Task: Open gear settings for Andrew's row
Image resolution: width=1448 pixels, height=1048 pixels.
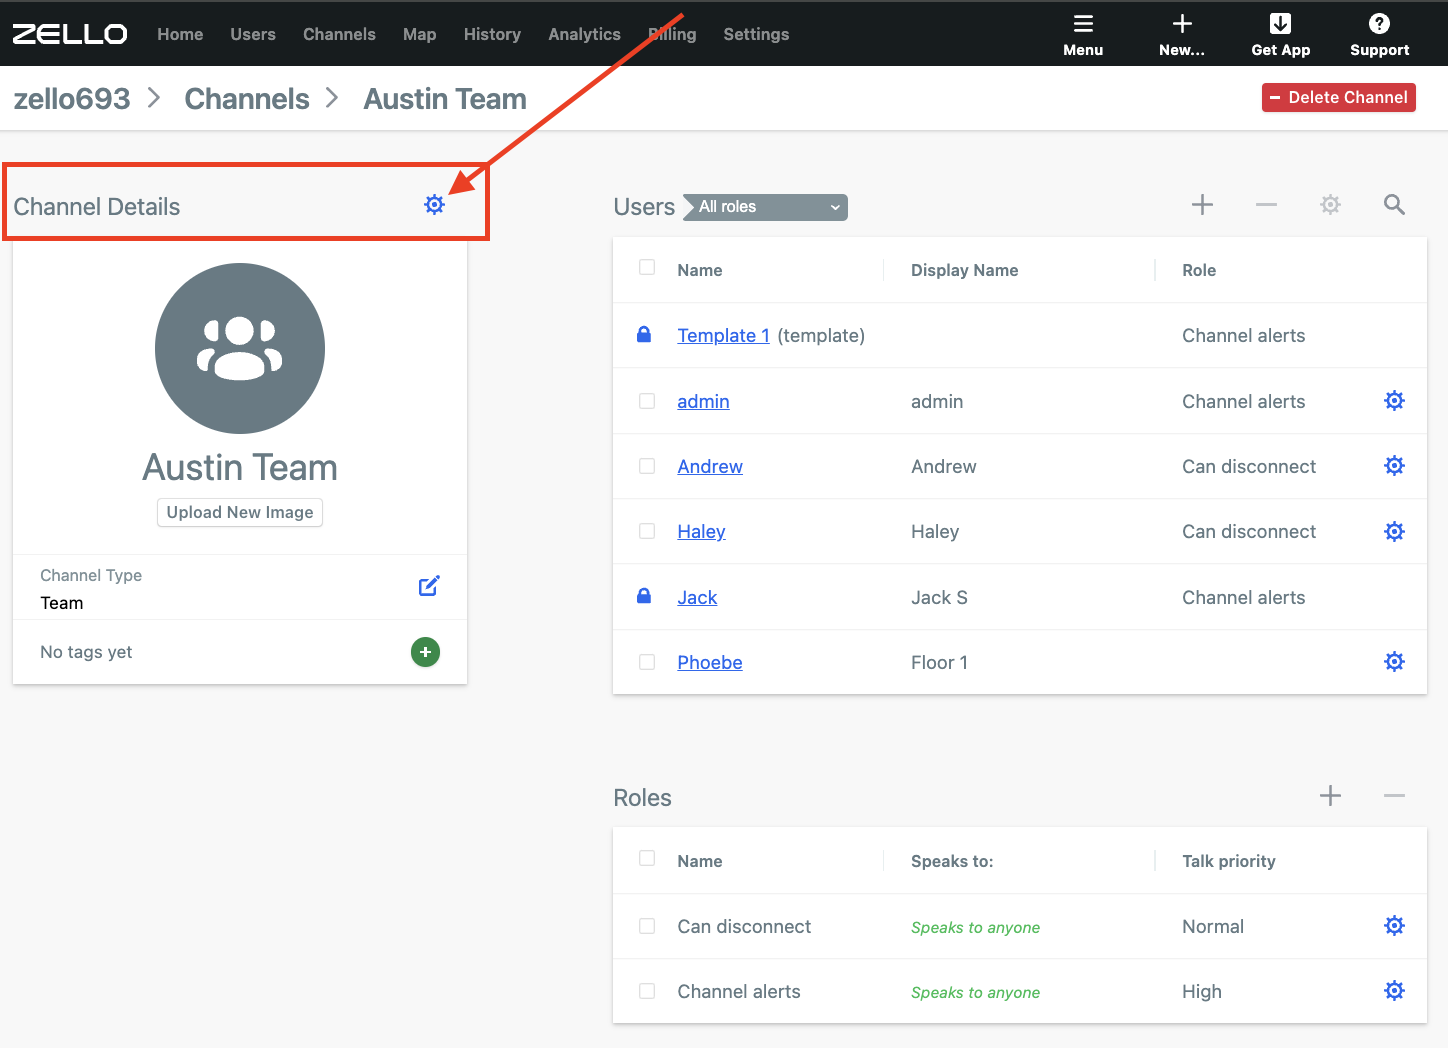Action: pos(1394,466)
